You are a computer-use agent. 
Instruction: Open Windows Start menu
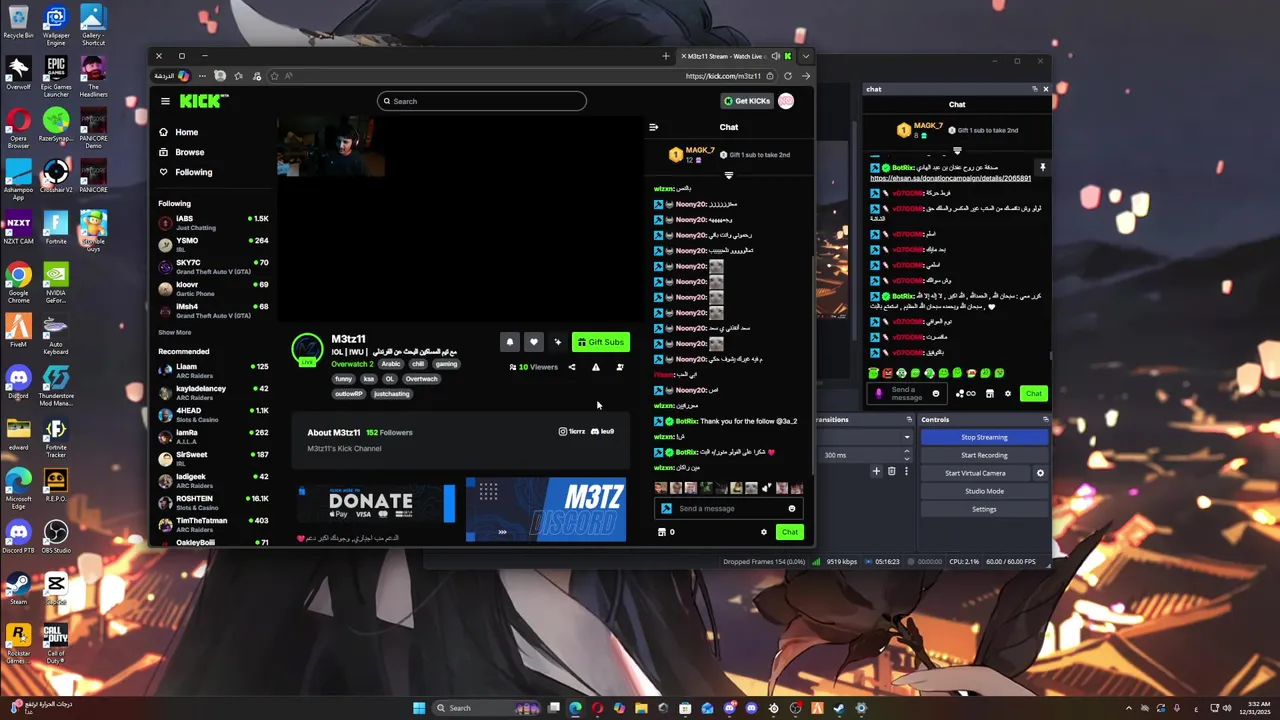pyautogui.click(x=419, y=708)
